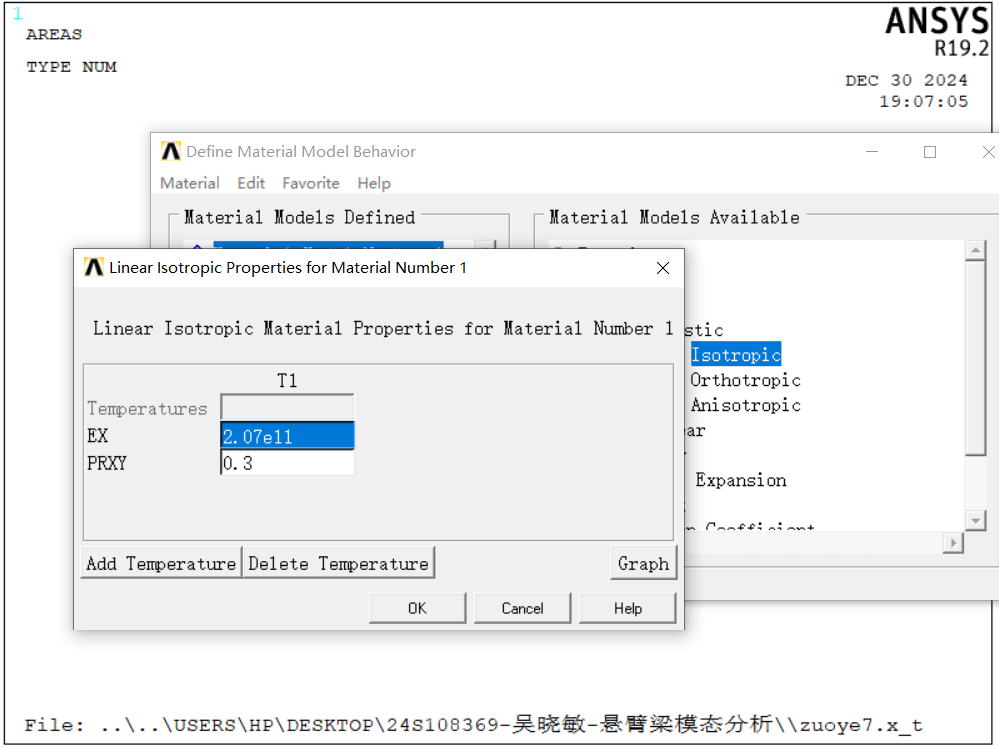Image resolution: width=999 pixels, height=748 pixels.
Task: Click the T1 column header
Action: pos(287,381)
